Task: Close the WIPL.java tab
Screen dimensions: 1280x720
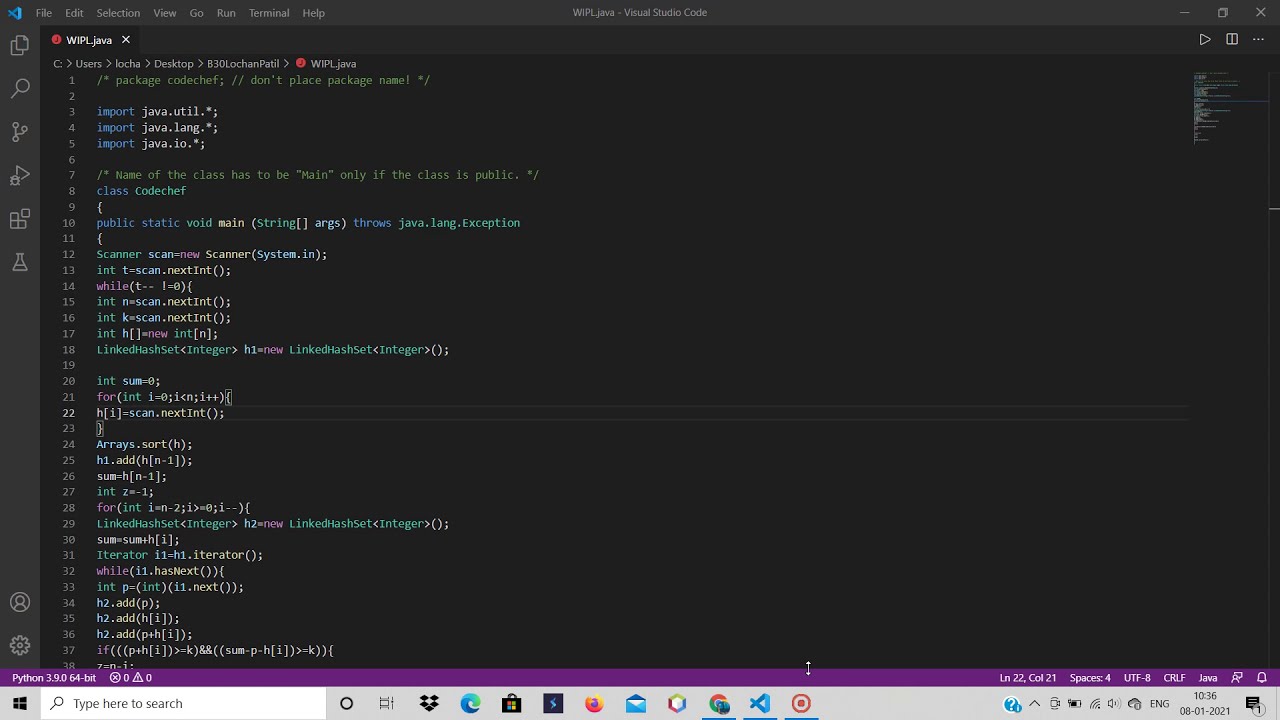Action: (126, 40)
